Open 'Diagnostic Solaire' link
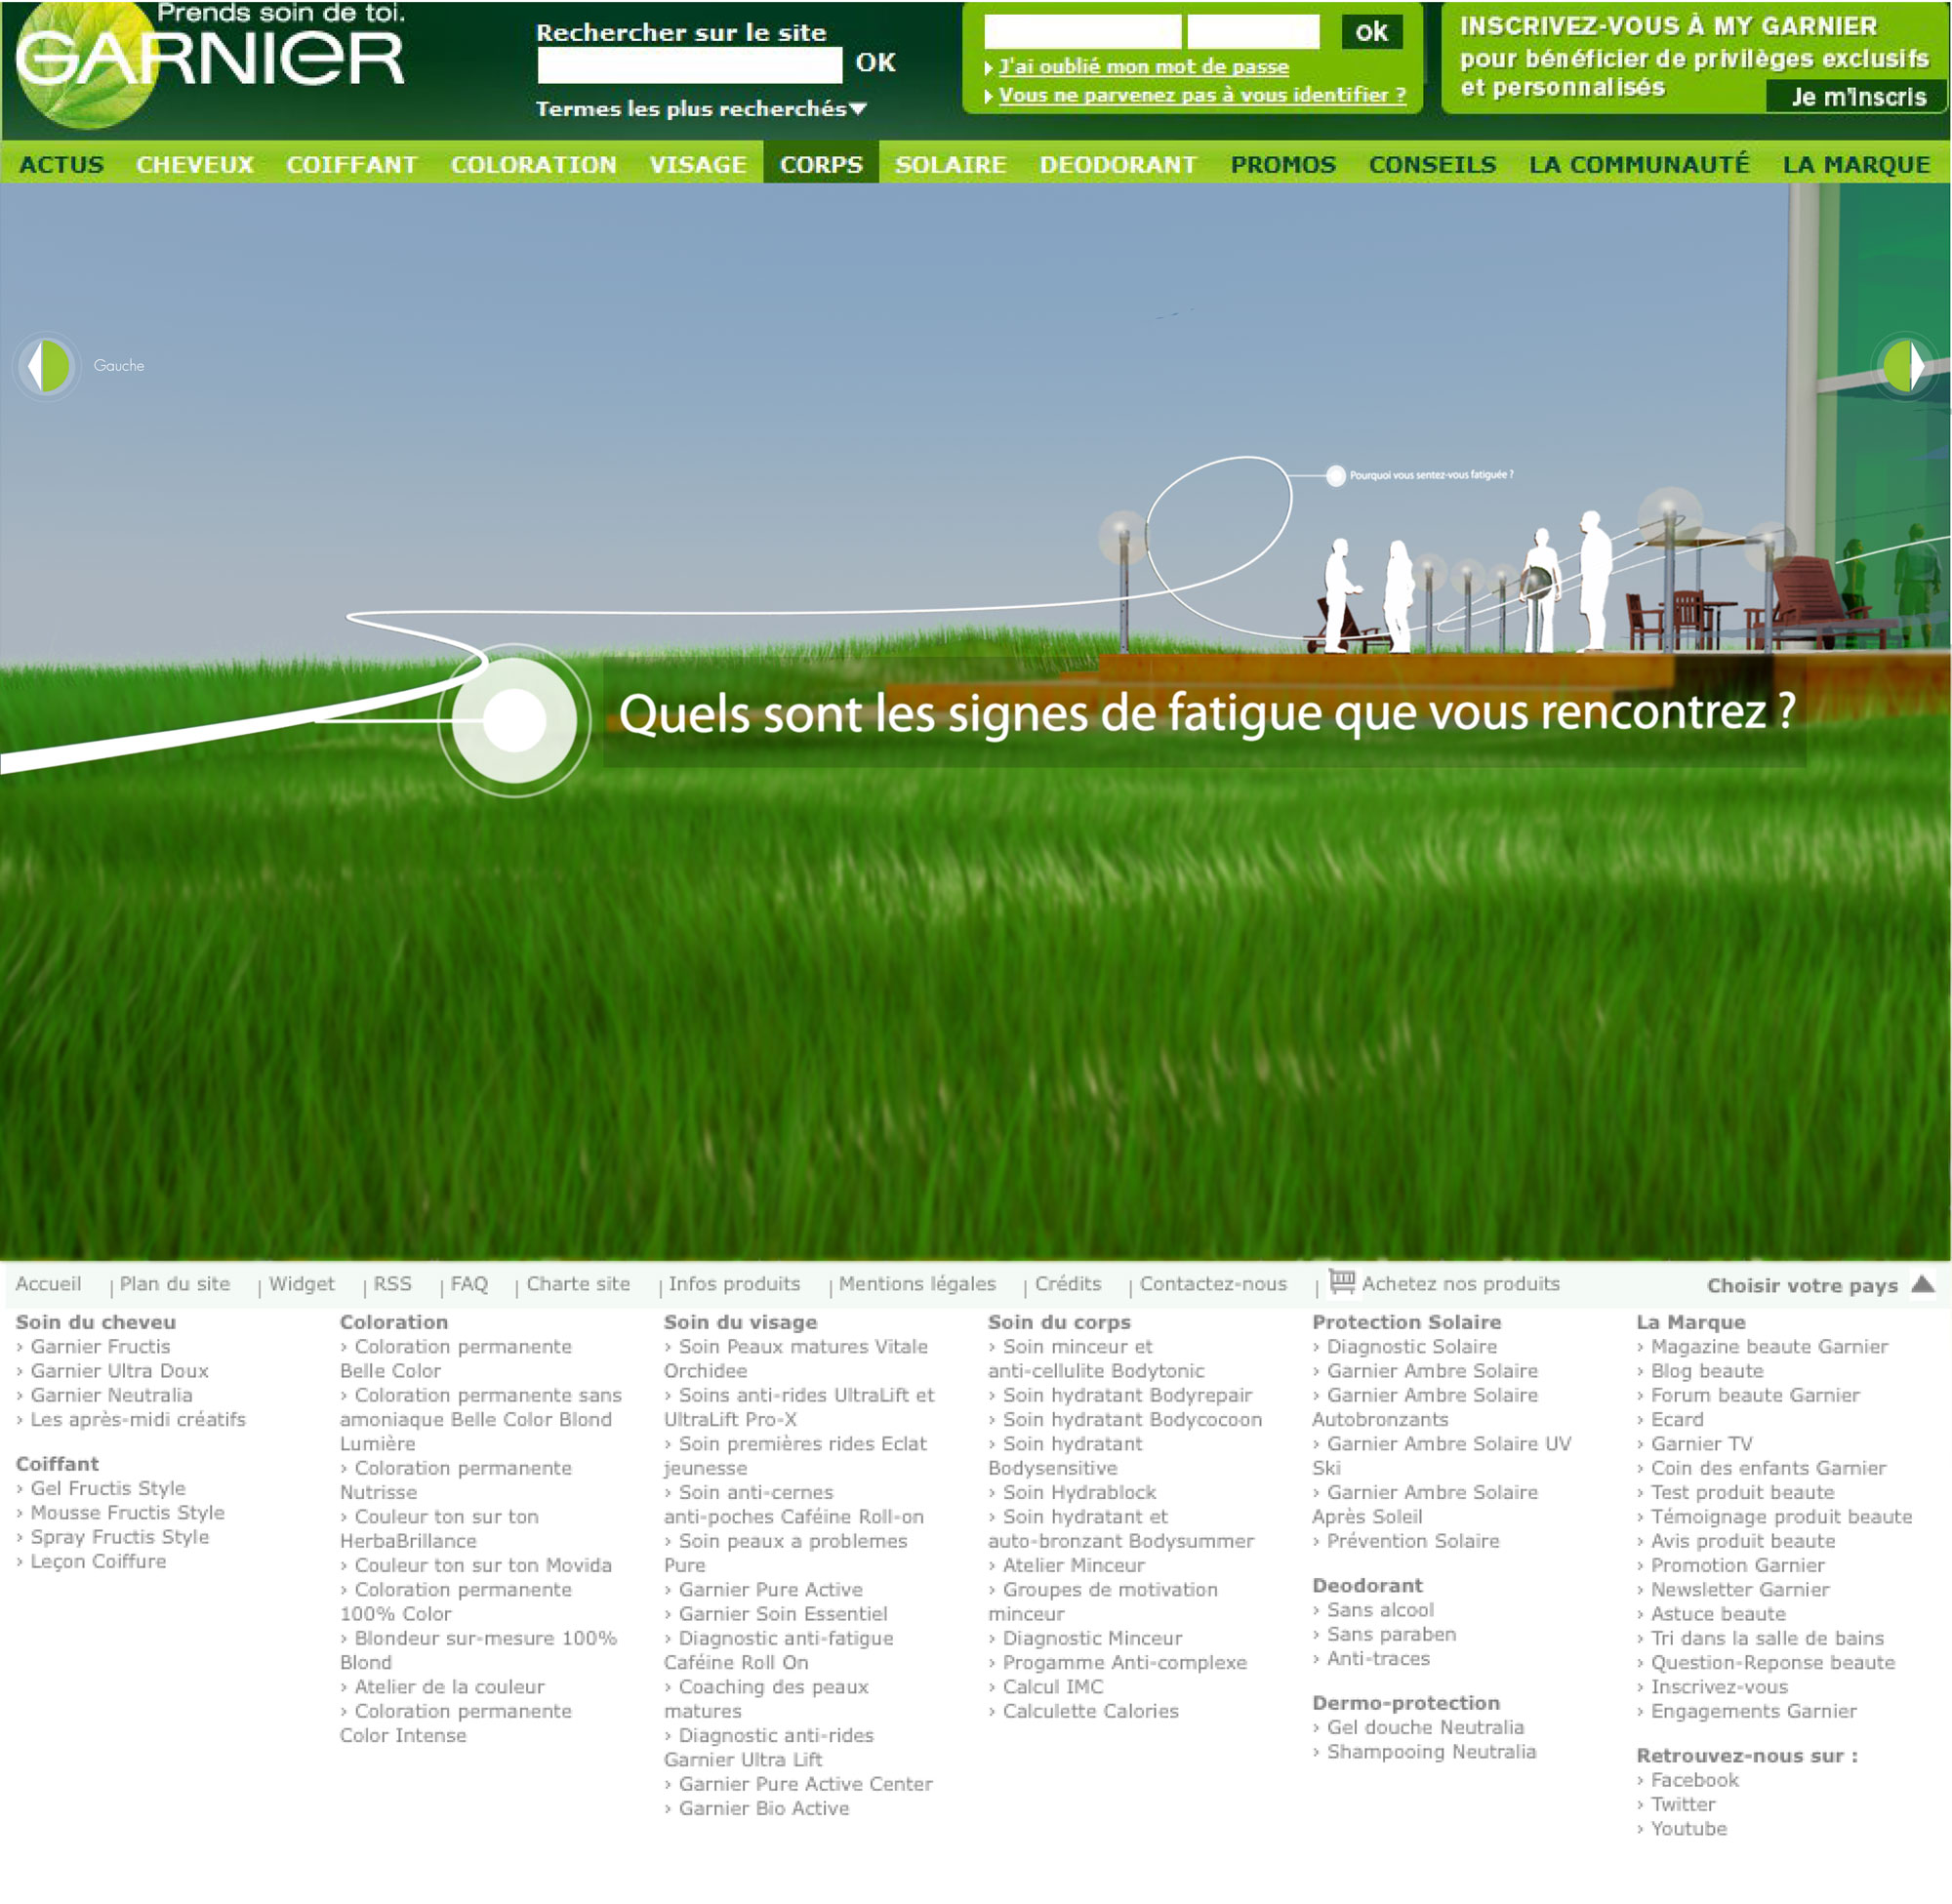 coord(1411,1346)
